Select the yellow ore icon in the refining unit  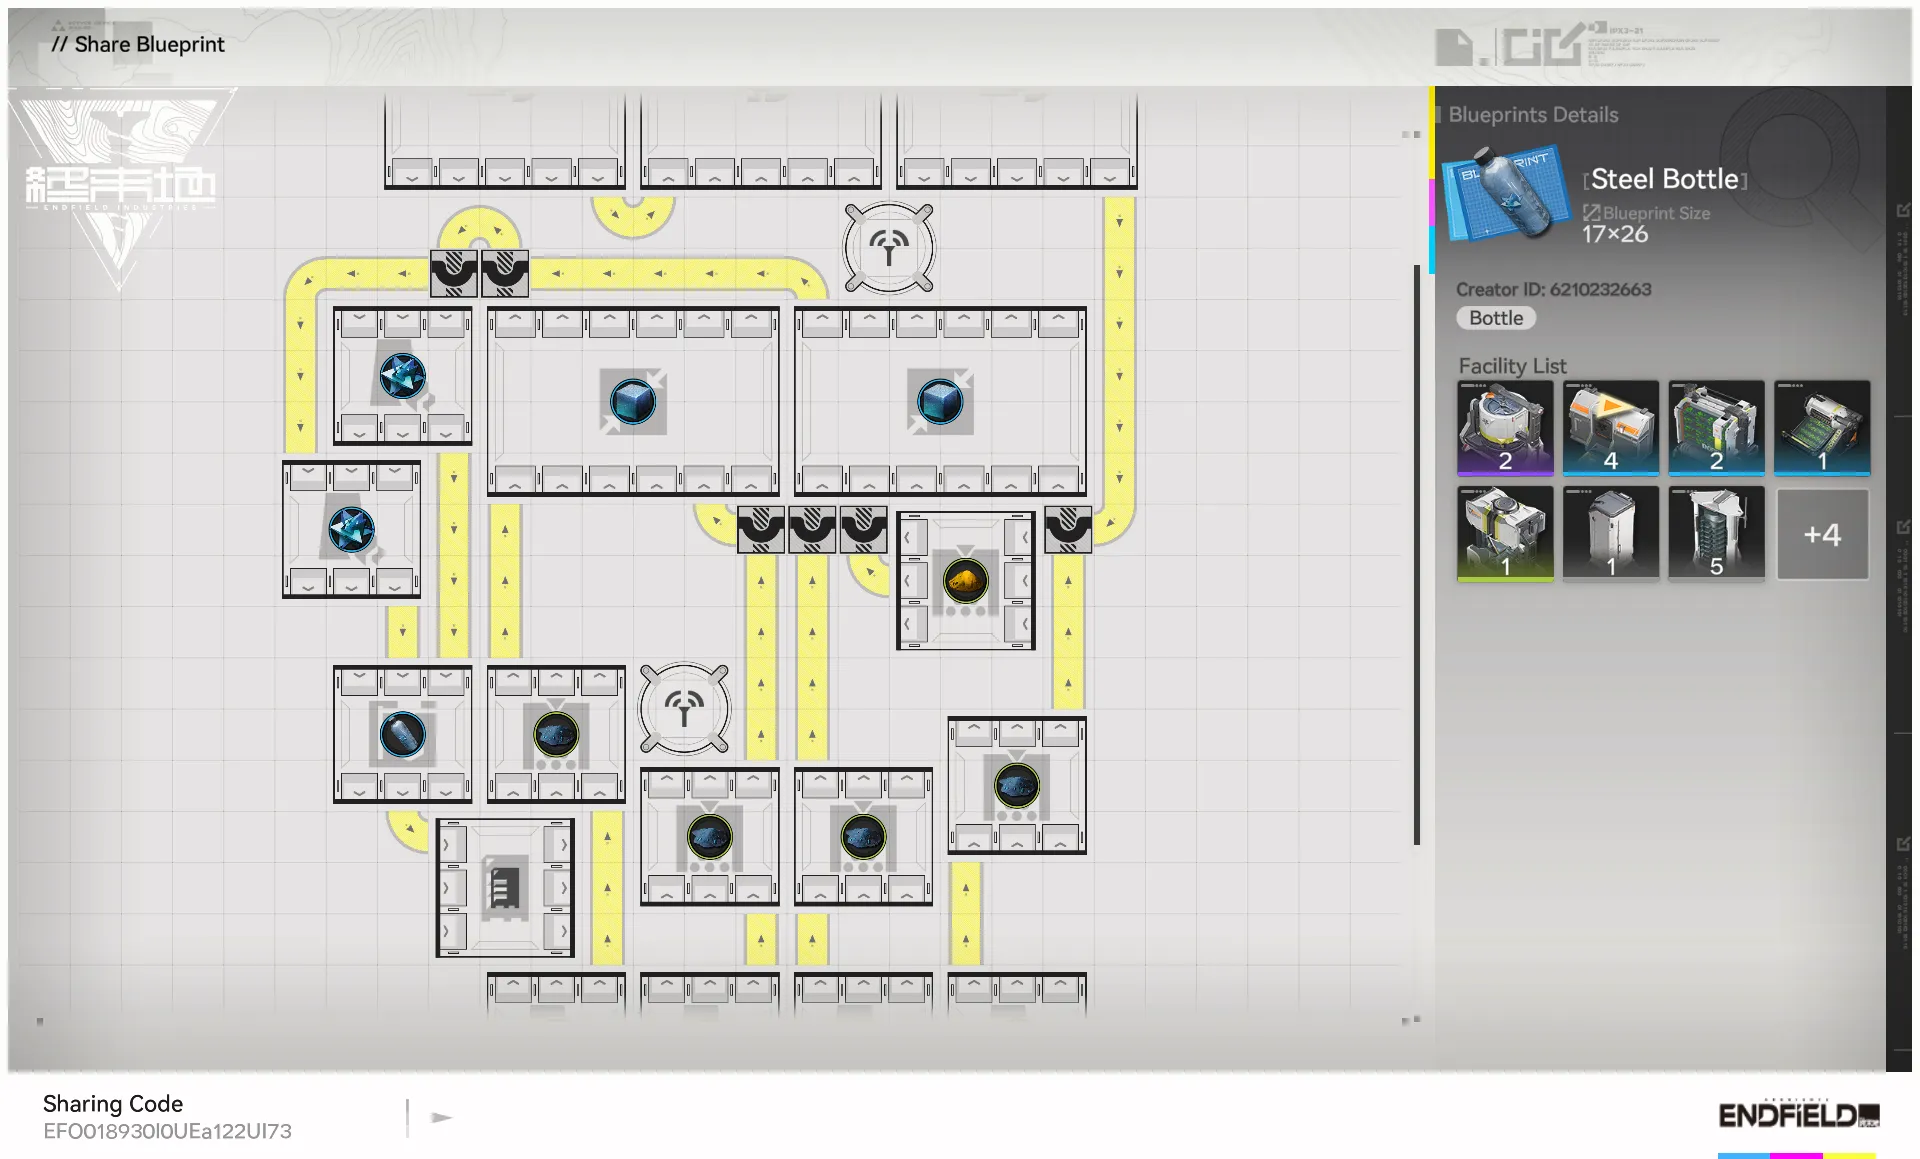click(x=965, y=580)
